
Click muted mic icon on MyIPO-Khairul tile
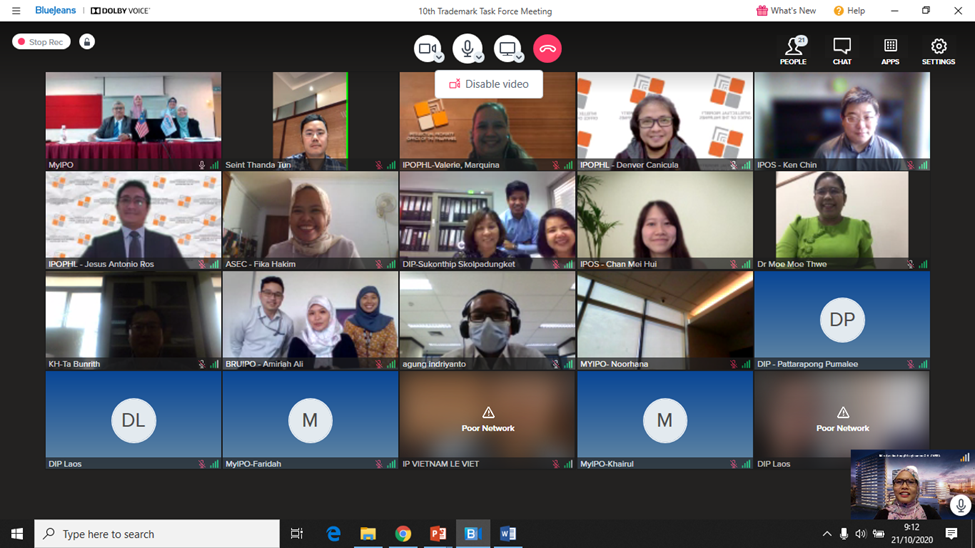[x=734, y=464]
